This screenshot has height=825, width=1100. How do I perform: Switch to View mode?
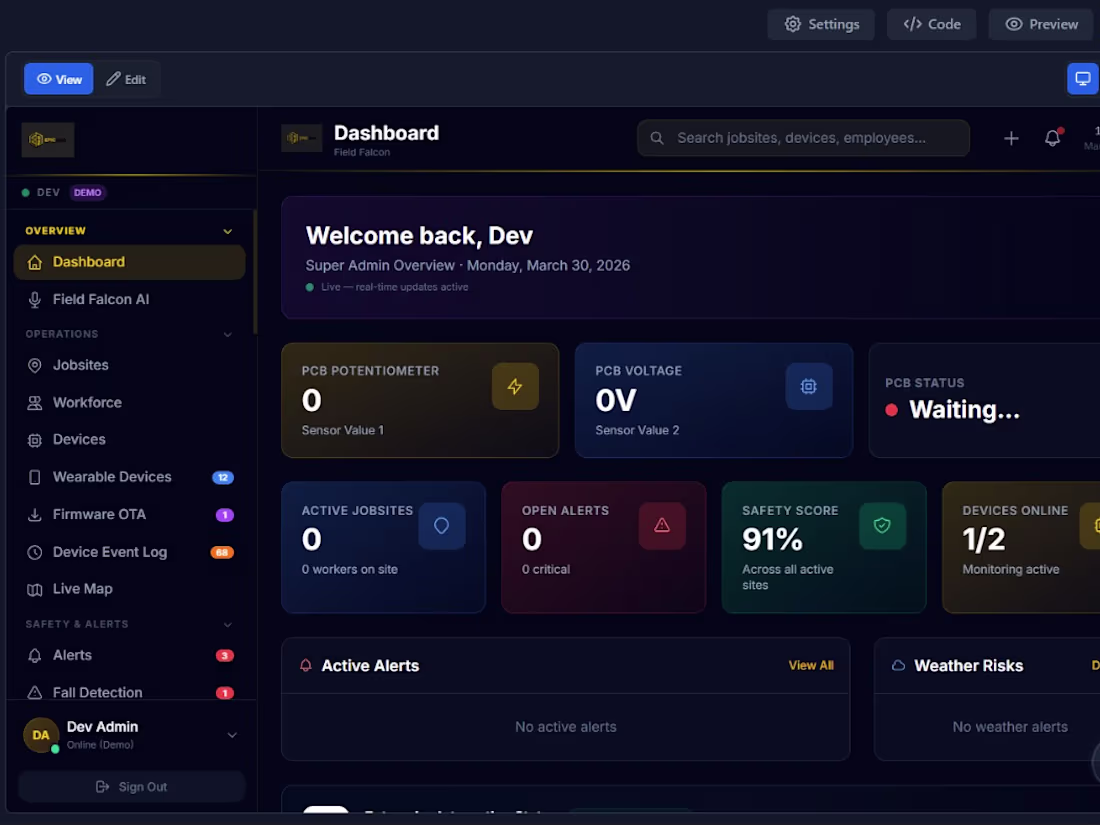tap(59, 79)
